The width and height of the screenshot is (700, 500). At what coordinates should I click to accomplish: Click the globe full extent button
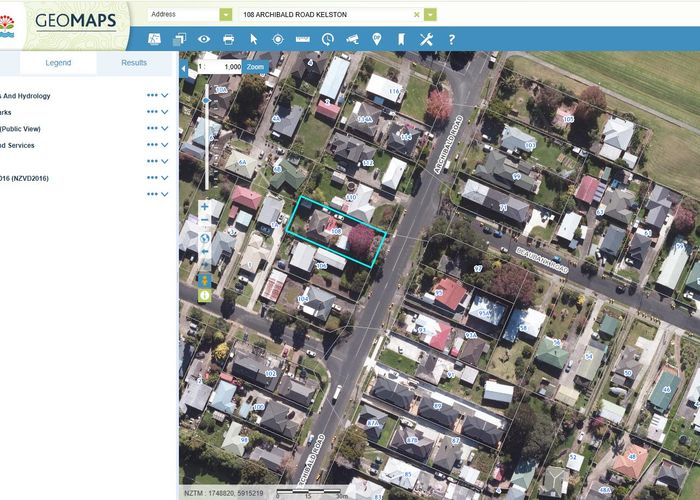[x=204, y=238]
